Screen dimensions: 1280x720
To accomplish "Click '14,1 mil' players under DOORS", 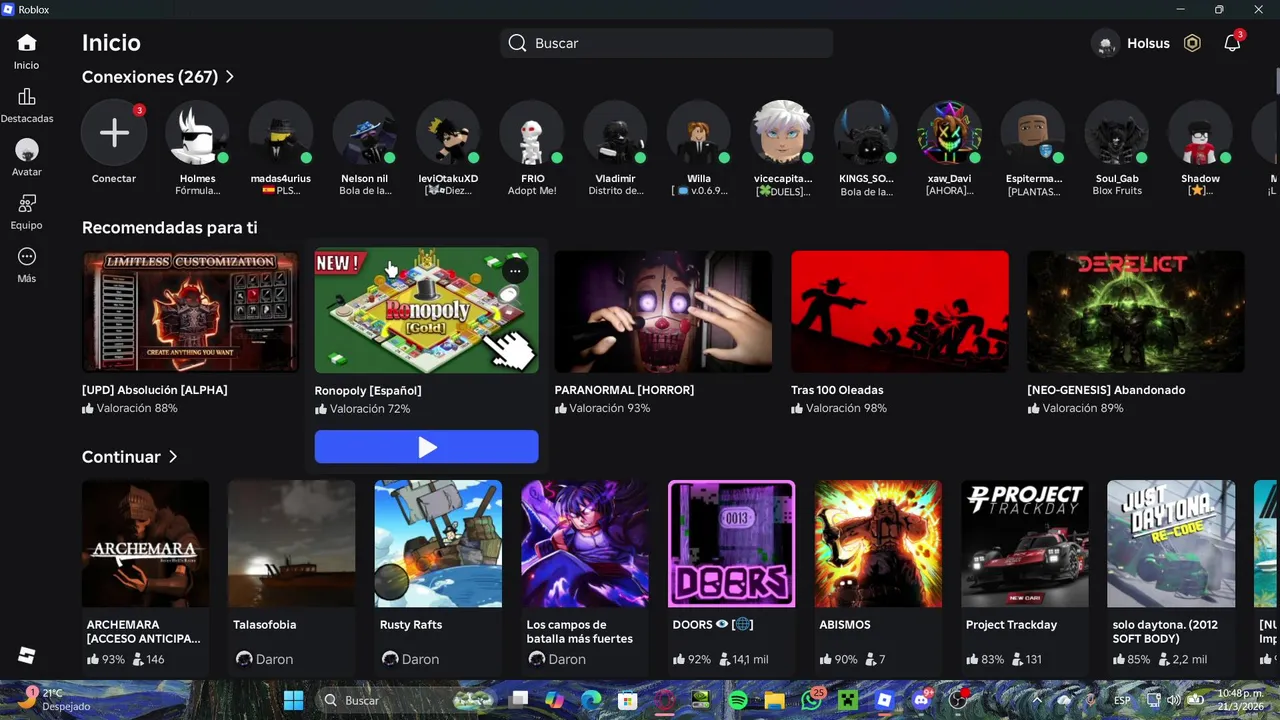I will tap(750, 659).
